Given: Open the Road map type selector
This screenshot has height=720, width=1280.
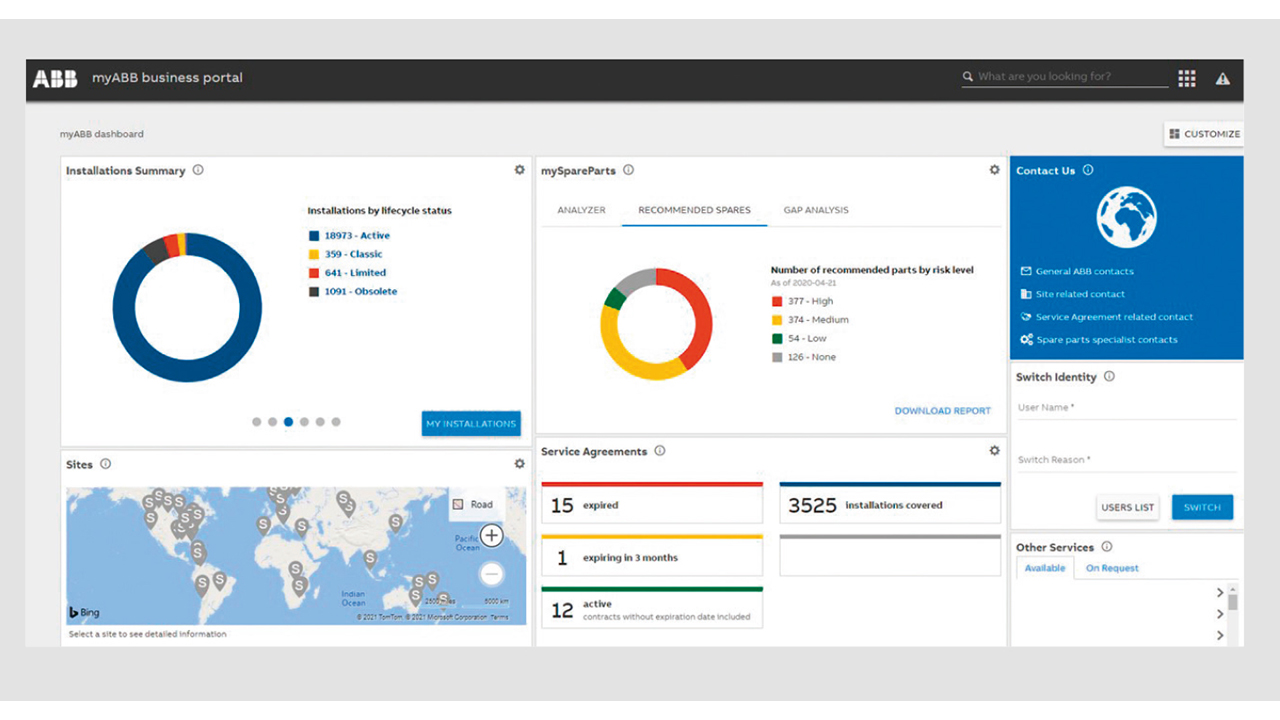Looking at the screenshot, I should tap(473, 505).
